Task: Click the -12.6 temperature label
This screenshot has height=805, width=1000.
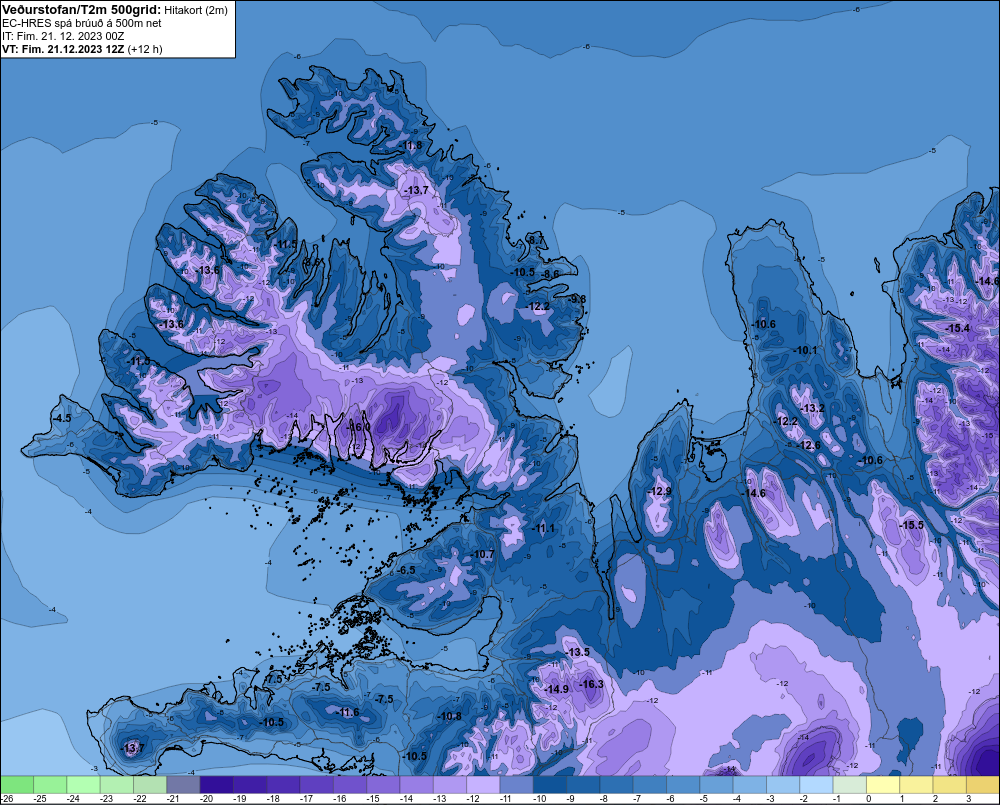Action: [809, 445]
